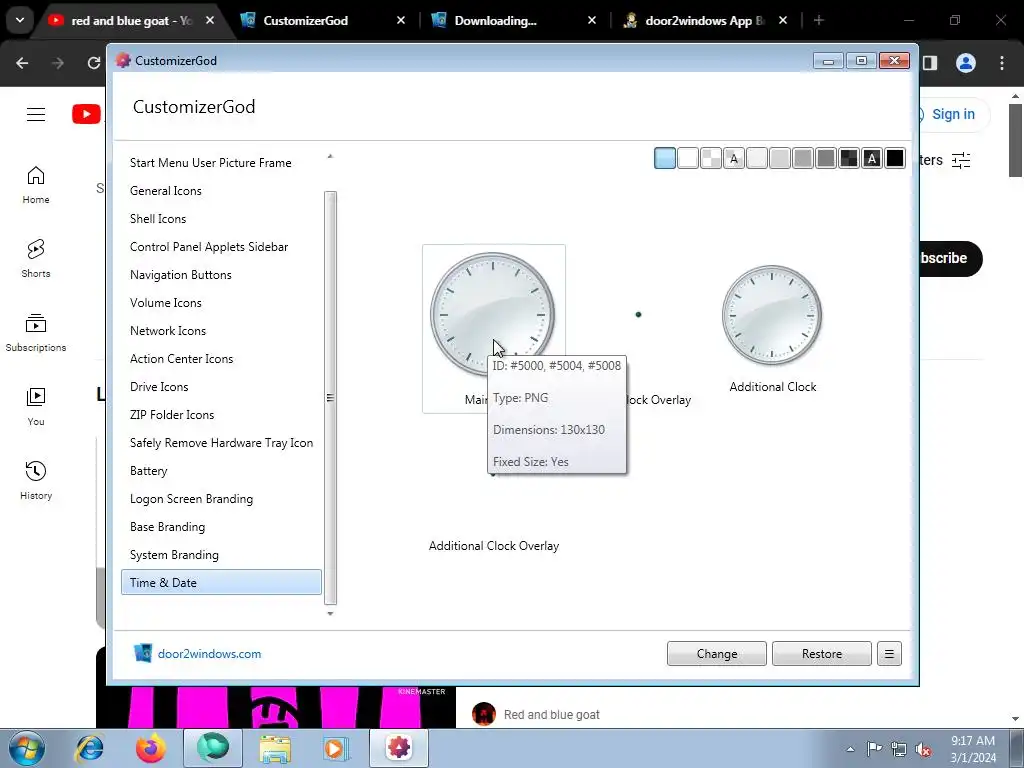Viewport: 1024px width, 768px height.
Task: Click the category list scroll down arrow
Action: pos(330,614)
